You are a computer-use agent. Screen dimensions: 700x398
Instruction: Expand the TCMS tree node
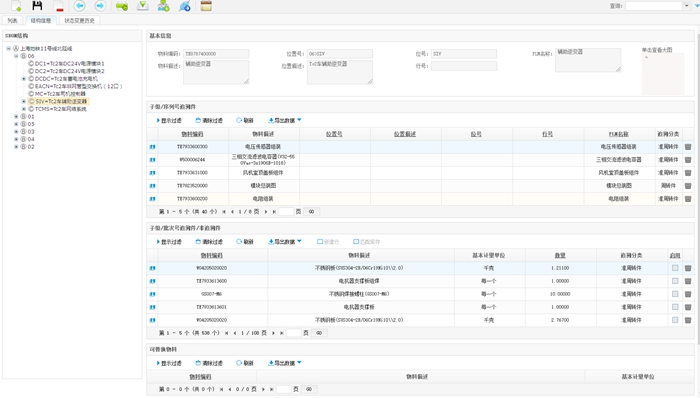pyautogui.click(x=24, y=109)
